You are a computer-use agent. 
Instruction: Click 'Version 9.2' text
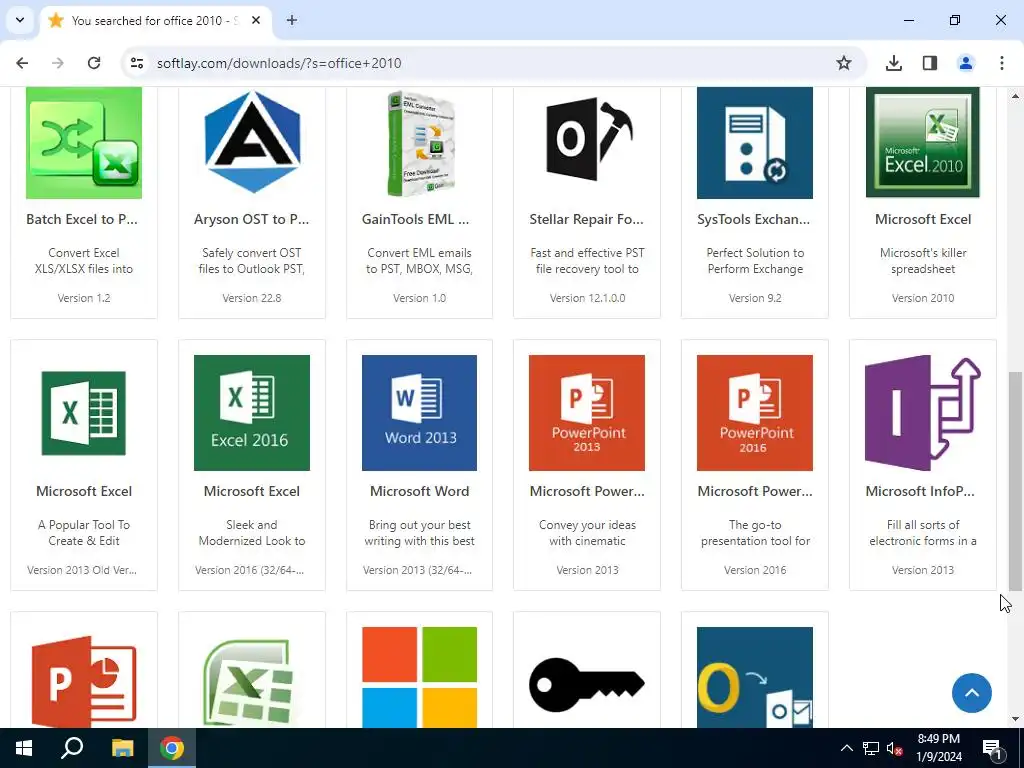755,298
